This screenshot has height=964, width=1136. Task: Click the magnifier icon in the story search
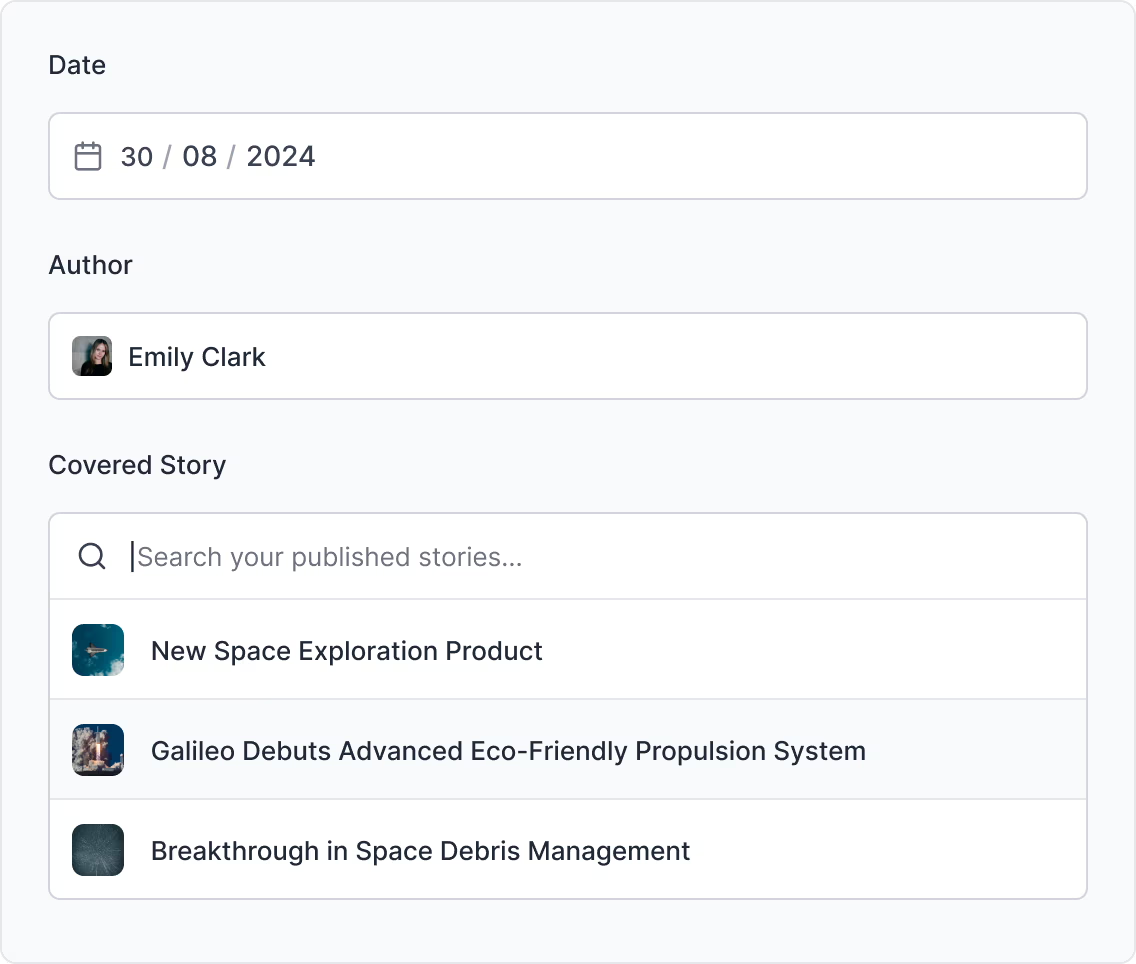(x=92, y=556)
